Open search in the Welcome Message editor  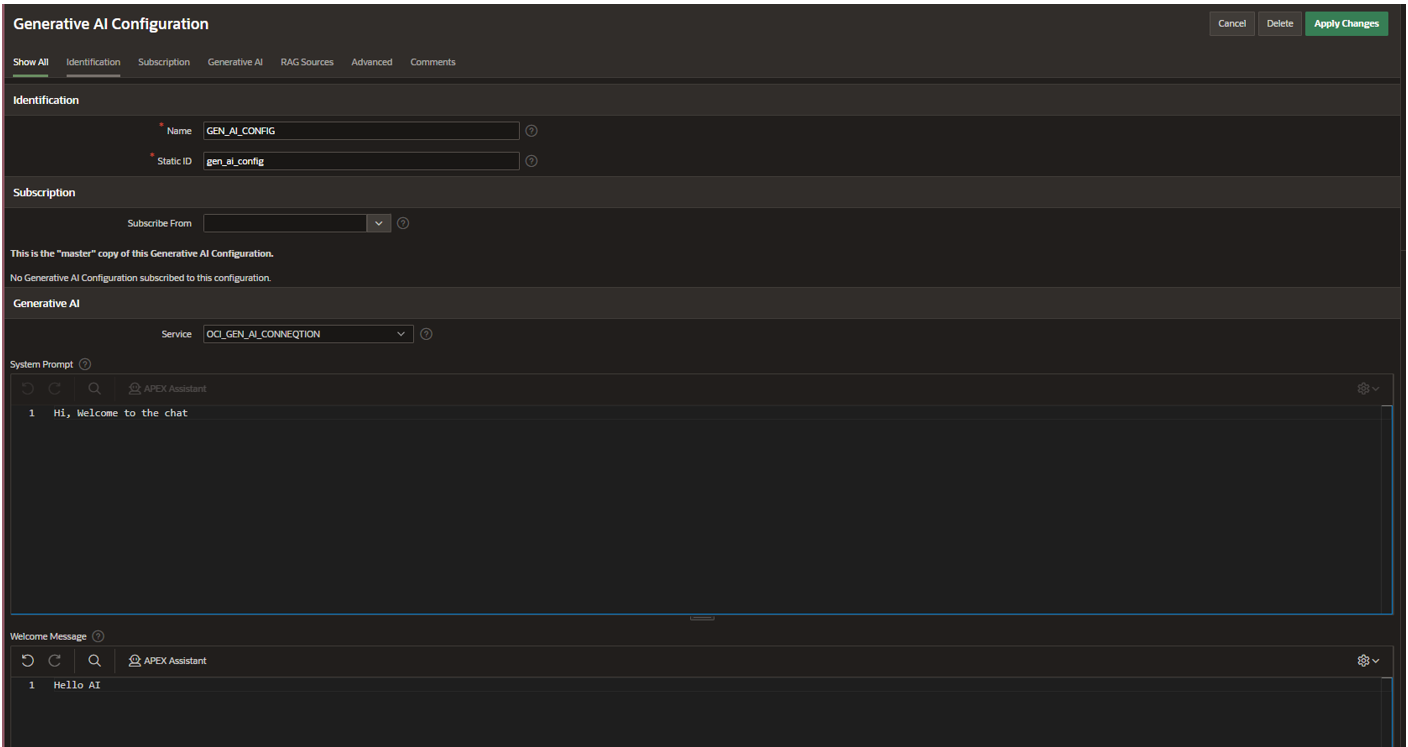[x=94, y=661]
